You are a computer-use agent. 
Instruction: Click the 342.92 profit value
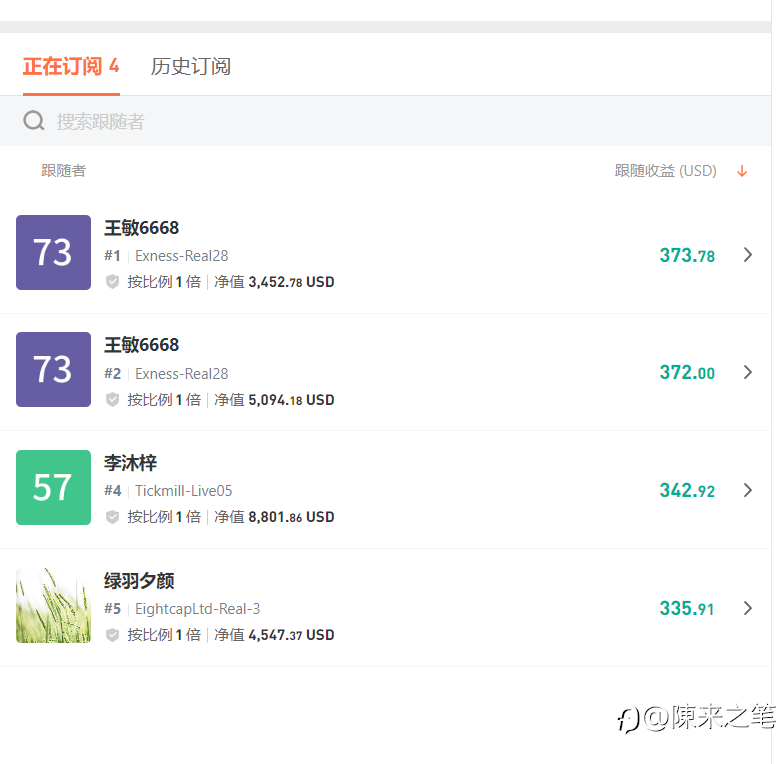pos(687,490)
